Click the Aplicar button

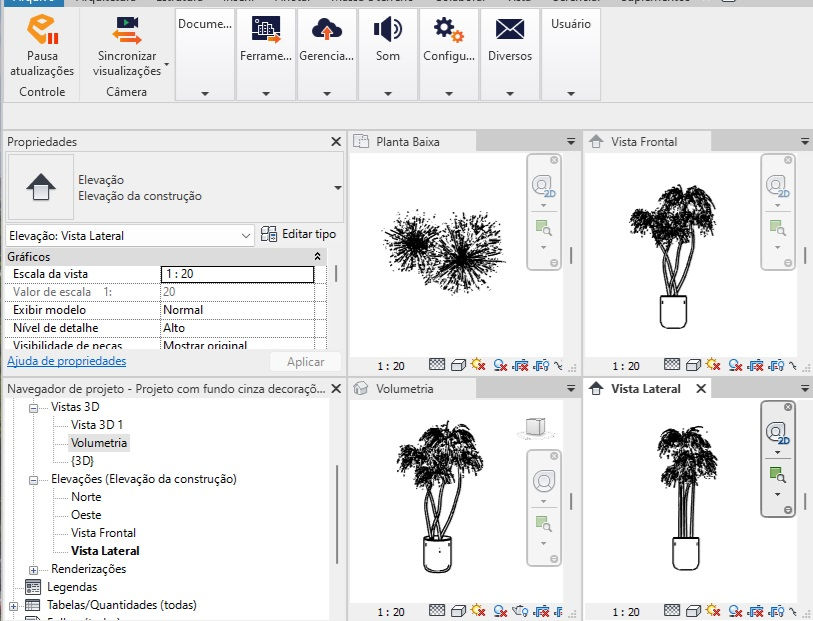(x=305, y=362)
